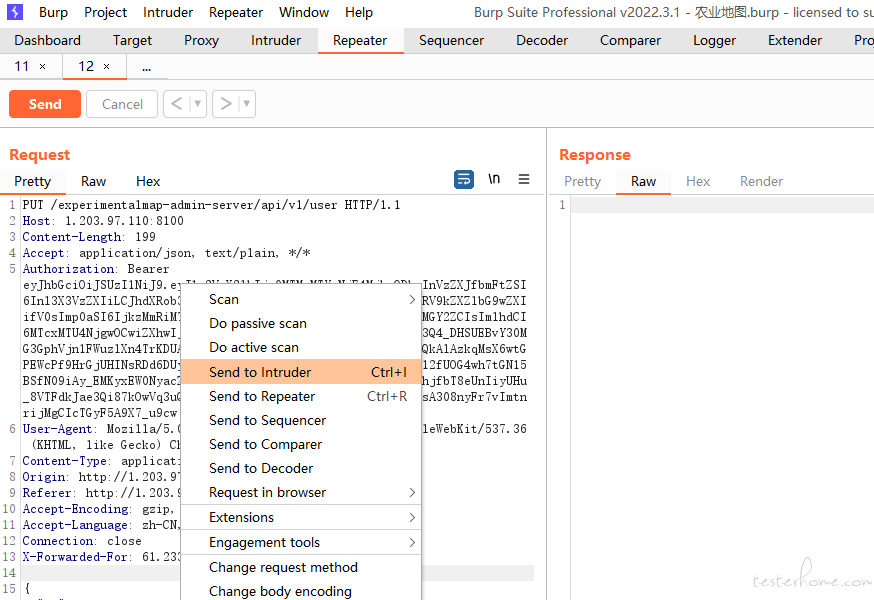The height and width of the screenshot is (600, 874).
Task: Click the Send button
Action: 45,104
